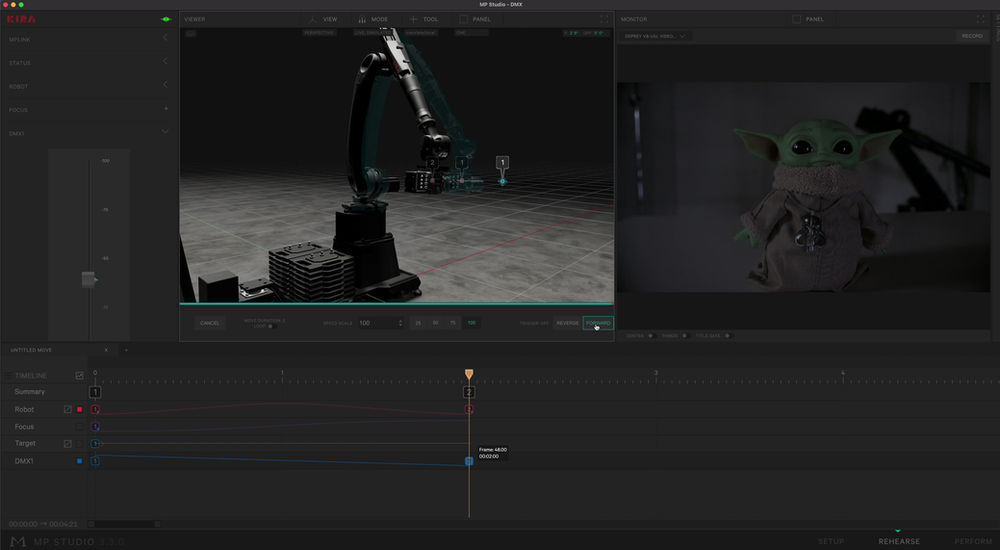Expand the viewer to fullscreen
This screenshot has height=550, width=1000.
pos(604,19)
